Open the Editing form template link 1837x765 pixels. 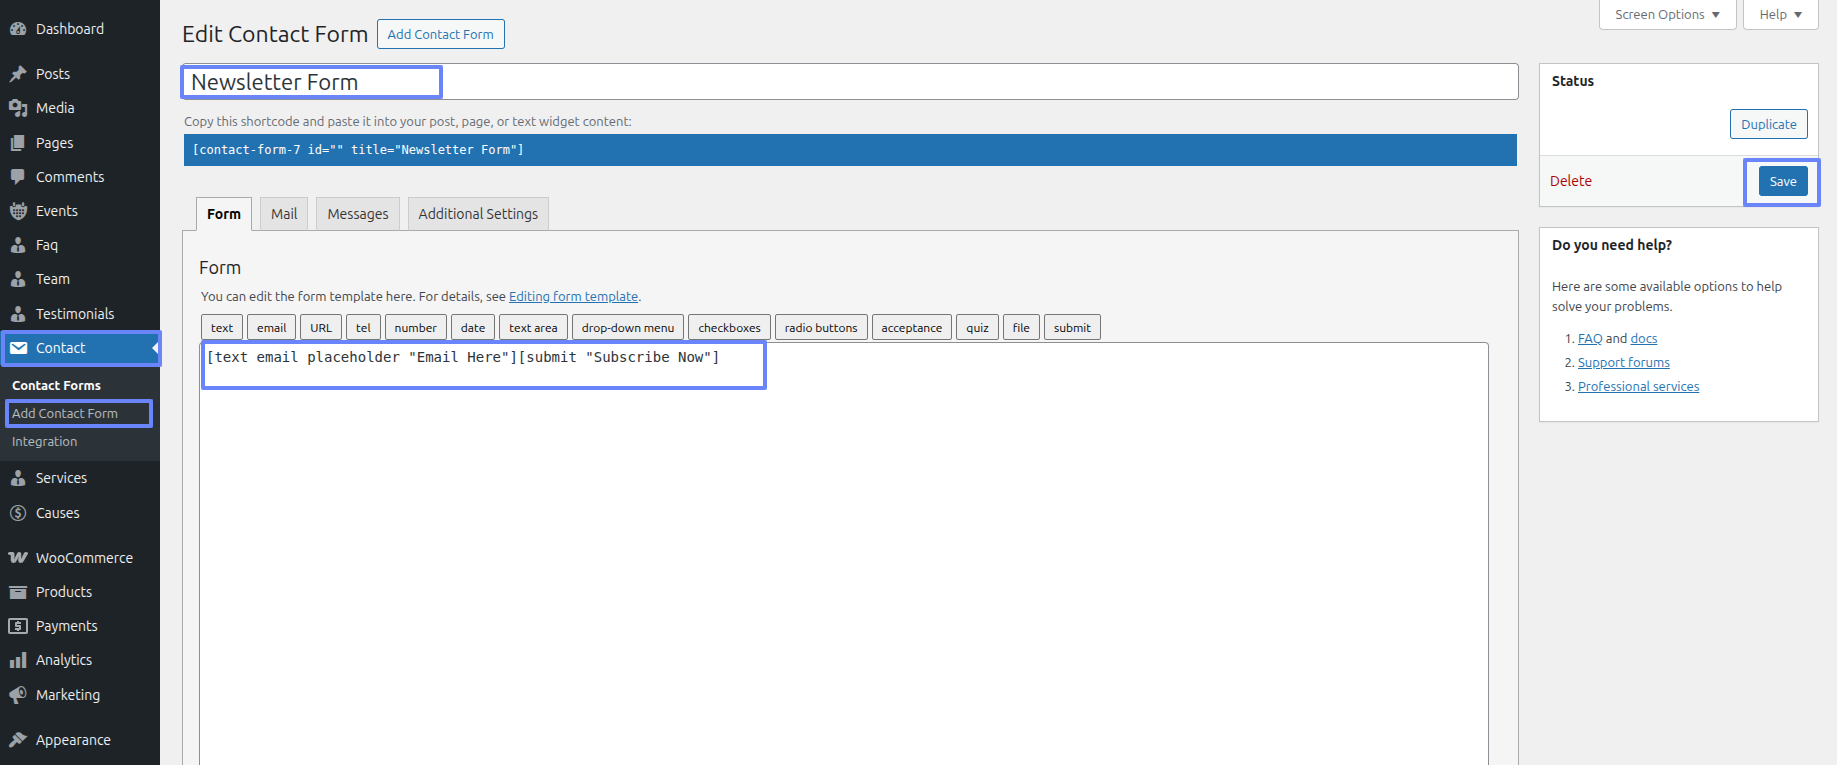pos(573,297)
